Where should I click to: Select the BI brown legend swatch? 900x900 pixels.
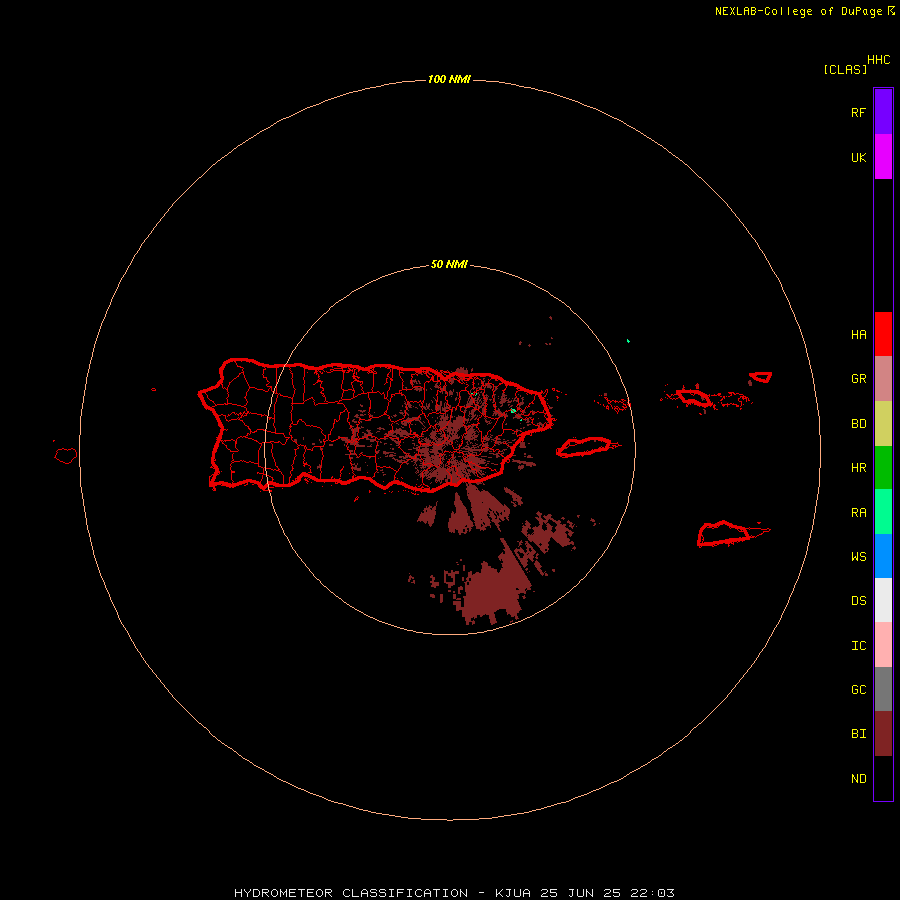pyautogui.click(x=883, y=734)
